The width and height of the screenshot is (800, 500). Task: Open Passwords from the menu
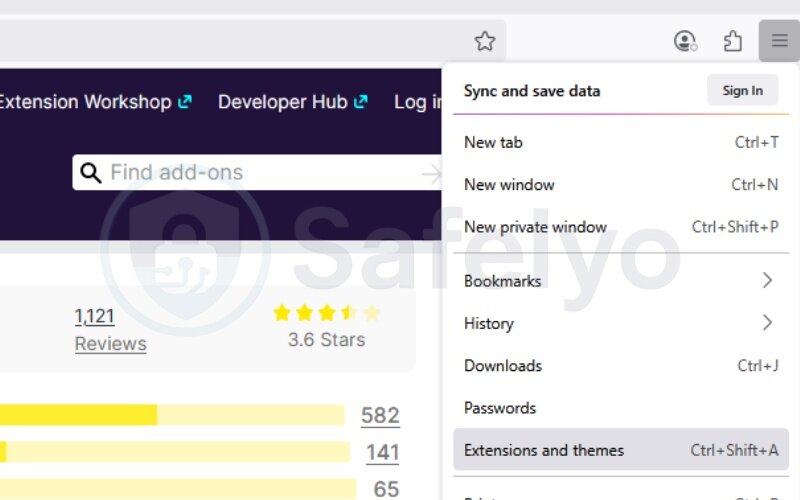click(x=621, y=408)
